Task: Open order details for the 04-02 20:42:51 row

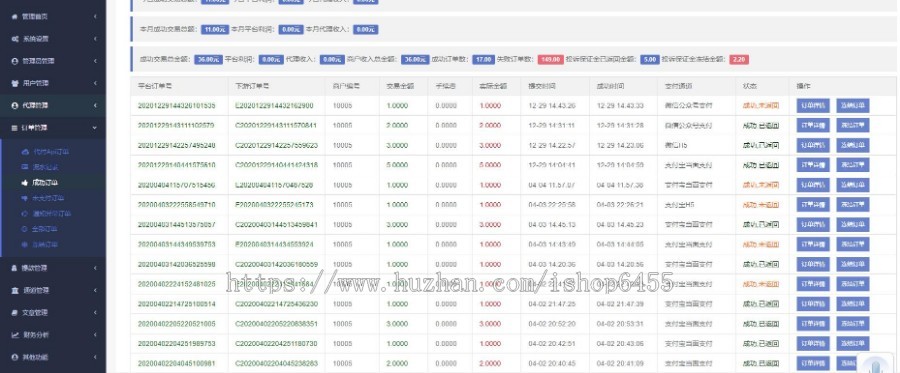Action: point(813,344)
